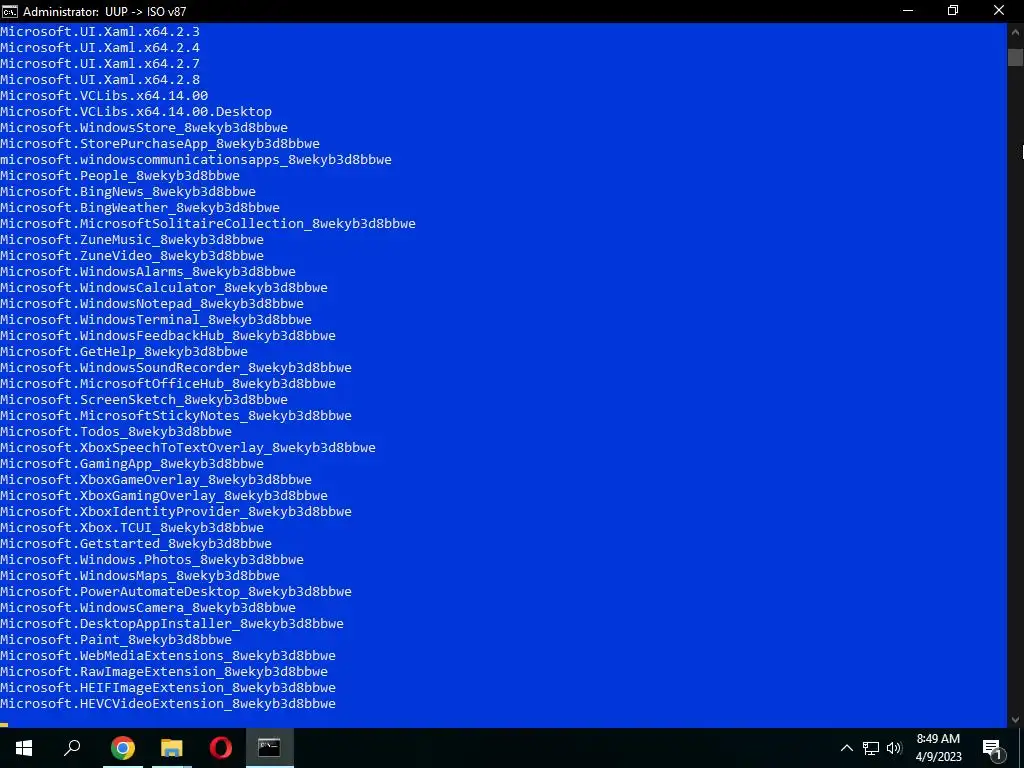Click the Microsoft.WindowsCalculator line

coord(164,287)
